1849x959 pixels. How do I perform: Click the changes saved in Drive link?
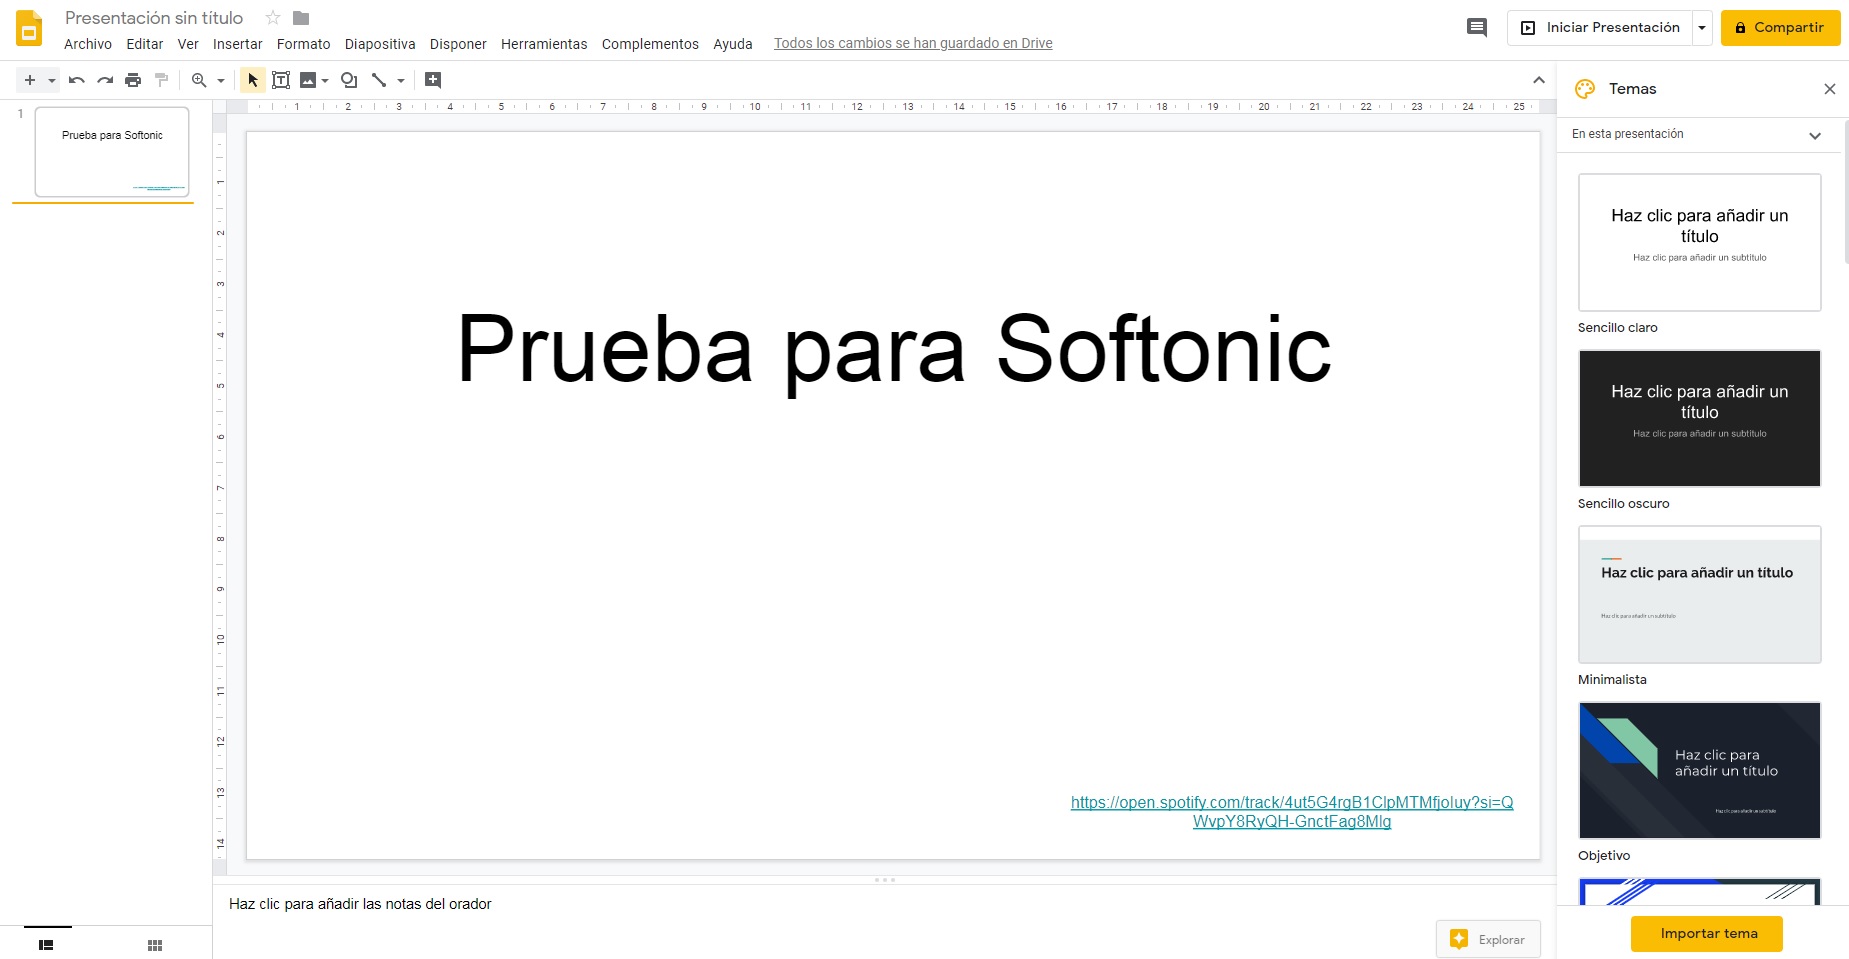(913, 43)
